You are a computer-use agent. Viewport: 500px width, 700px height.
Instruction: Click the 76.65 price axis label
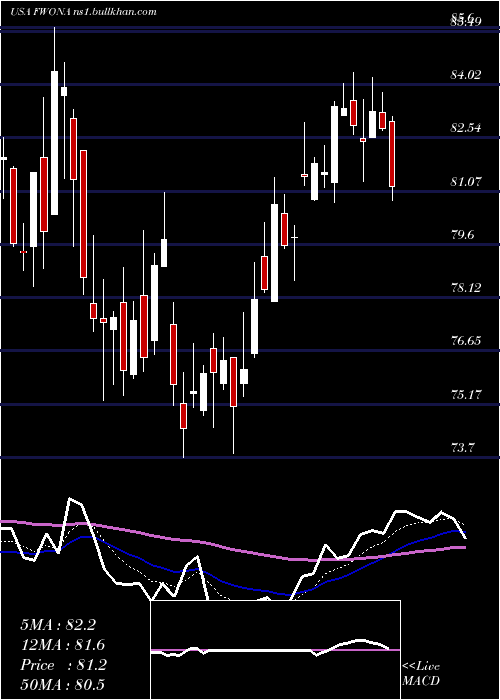coord(466,342)
